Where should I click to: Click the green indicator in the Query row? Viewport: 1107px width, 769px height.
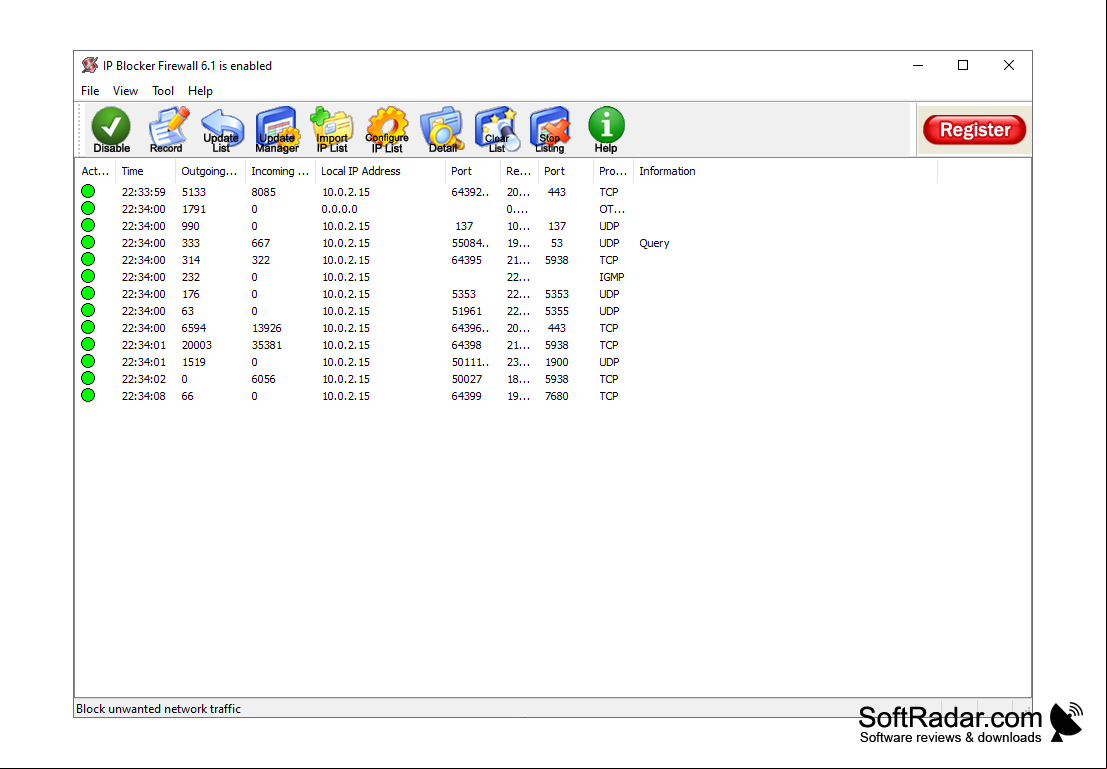88,242
